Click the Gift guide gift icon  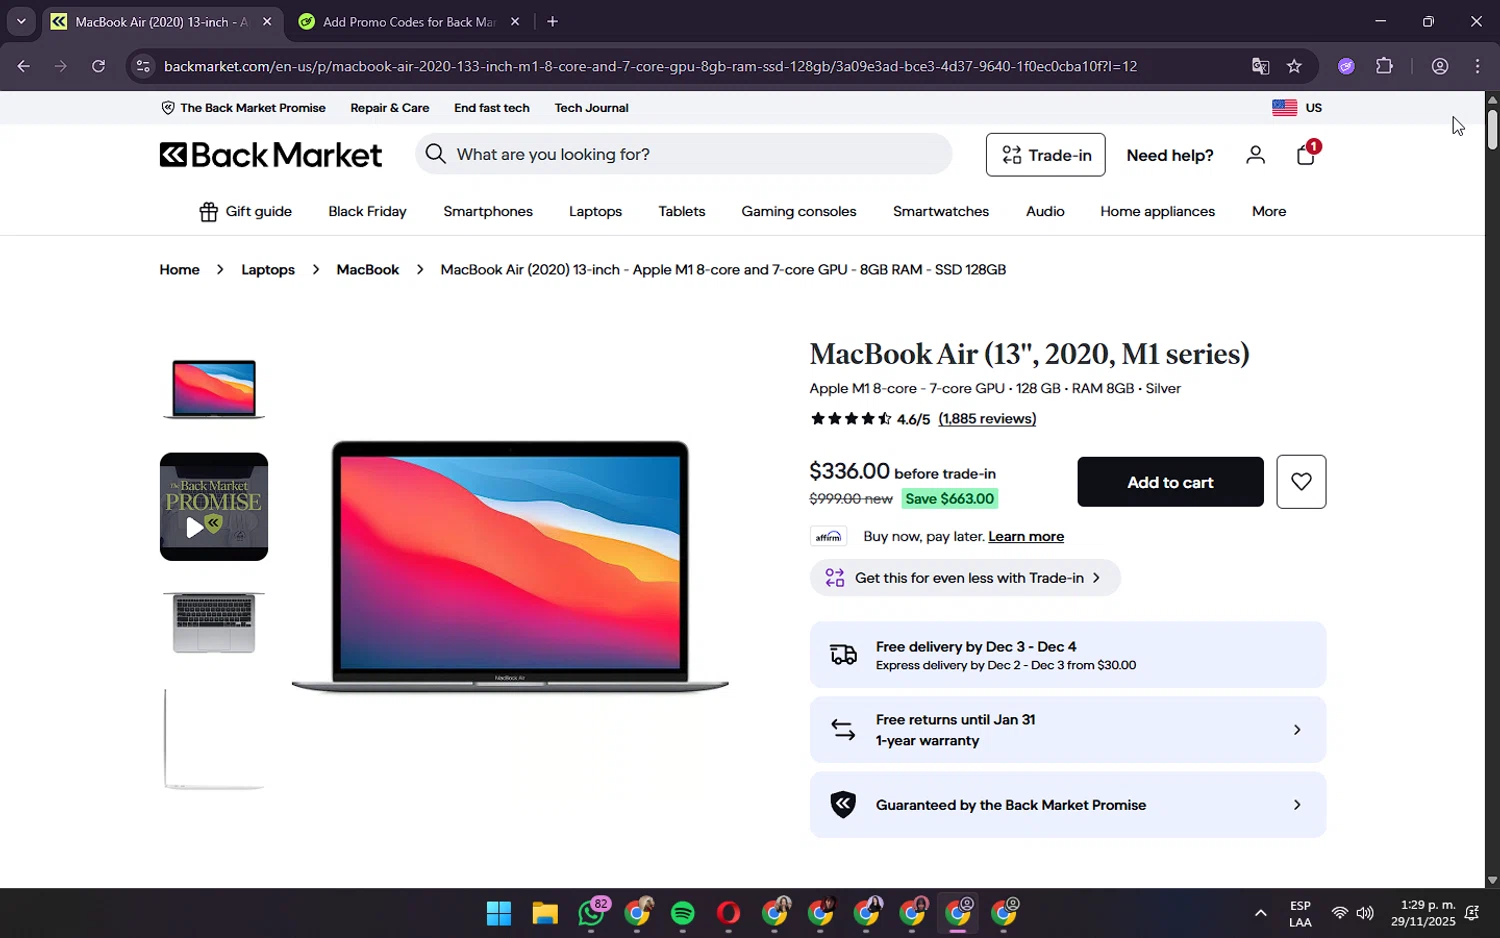208,211
